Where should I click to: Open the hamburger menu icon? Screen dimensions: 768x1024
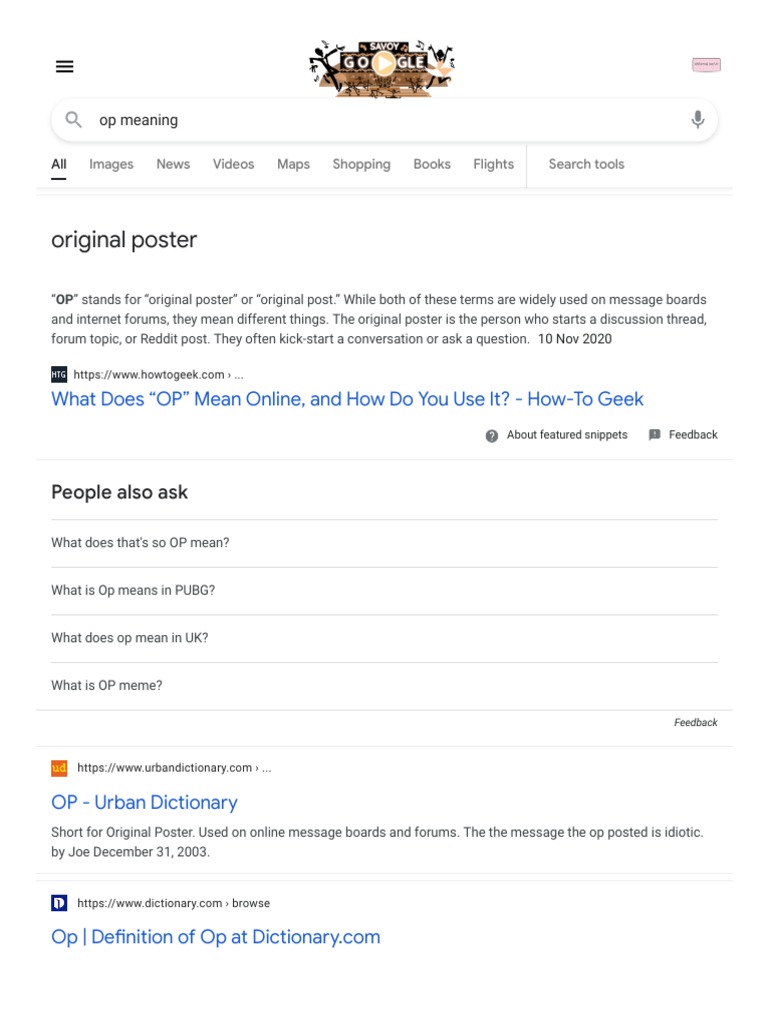(x=65, y=67)
